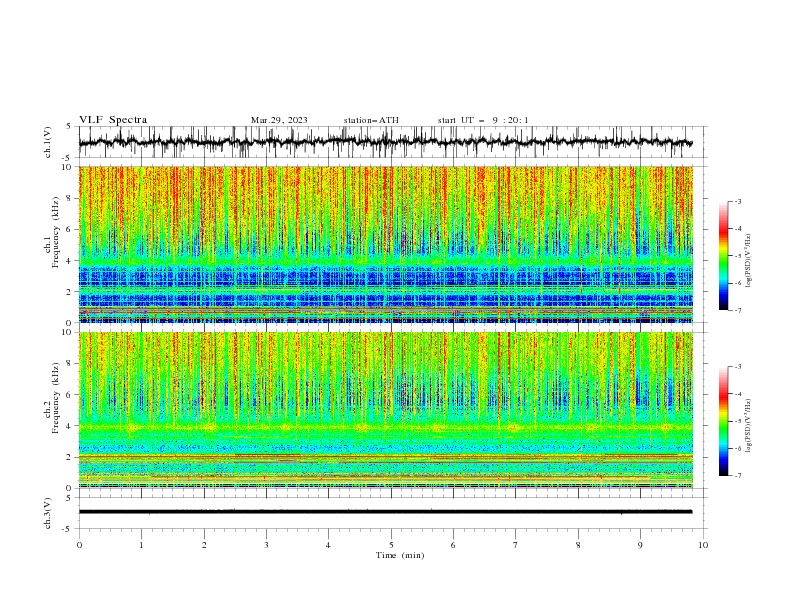Viewport: 792px width, 612px height.
Task: Click the '-7' value on ch.2 colorbar
Action: [x=738, y=476]
